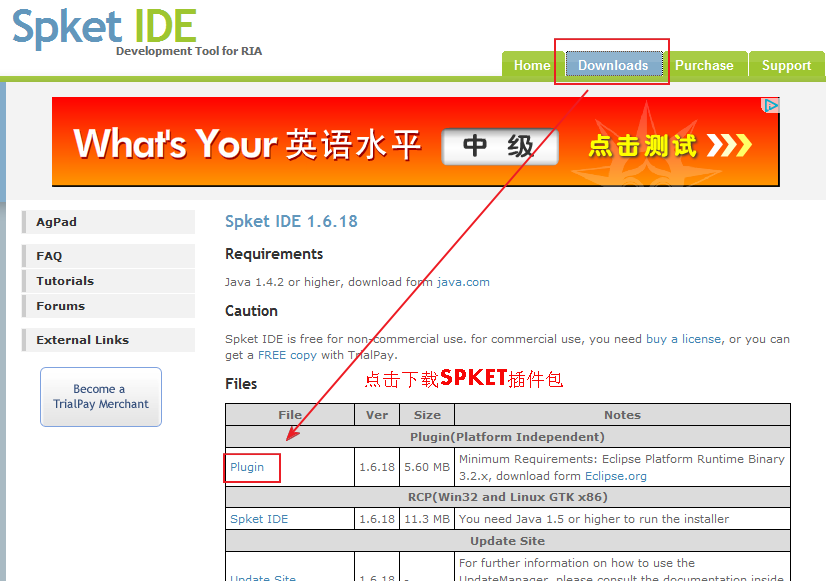This screenshot has height=581, width=826.
Task: Go to the Support tab
Action: 786,65
